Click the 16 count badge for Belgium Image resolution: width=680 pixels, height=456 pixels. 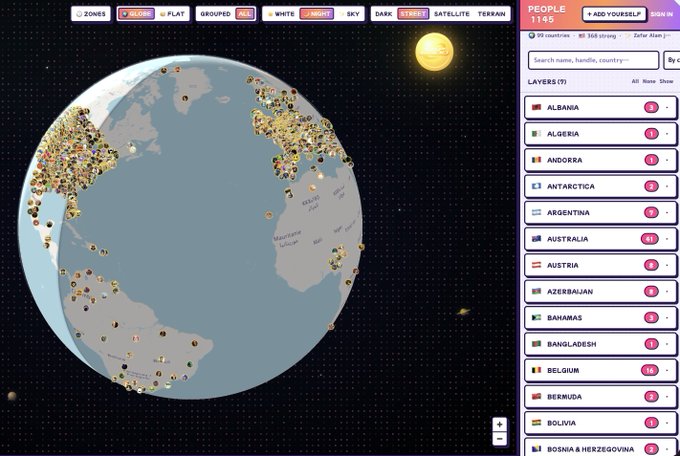tap(649, 370)
